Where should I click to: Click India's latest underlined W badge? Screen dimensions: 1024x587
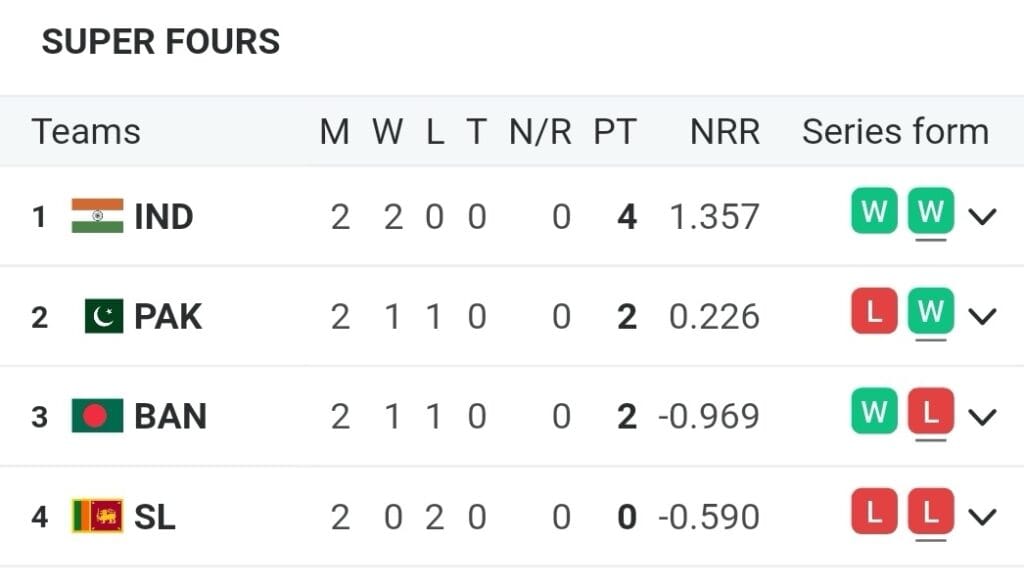[931, 212]
